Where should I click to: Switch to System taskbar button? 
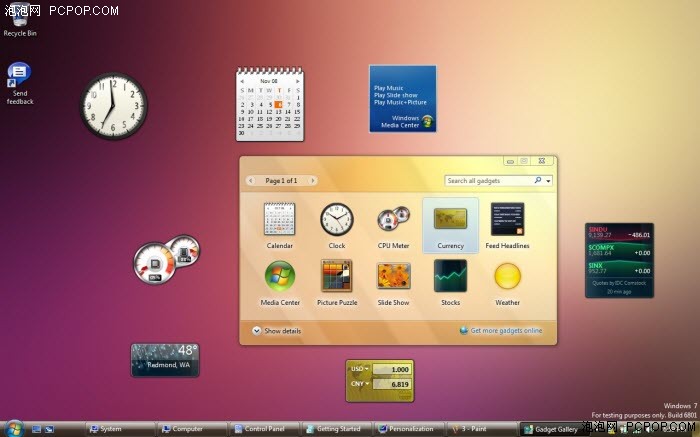click(120, 429)
